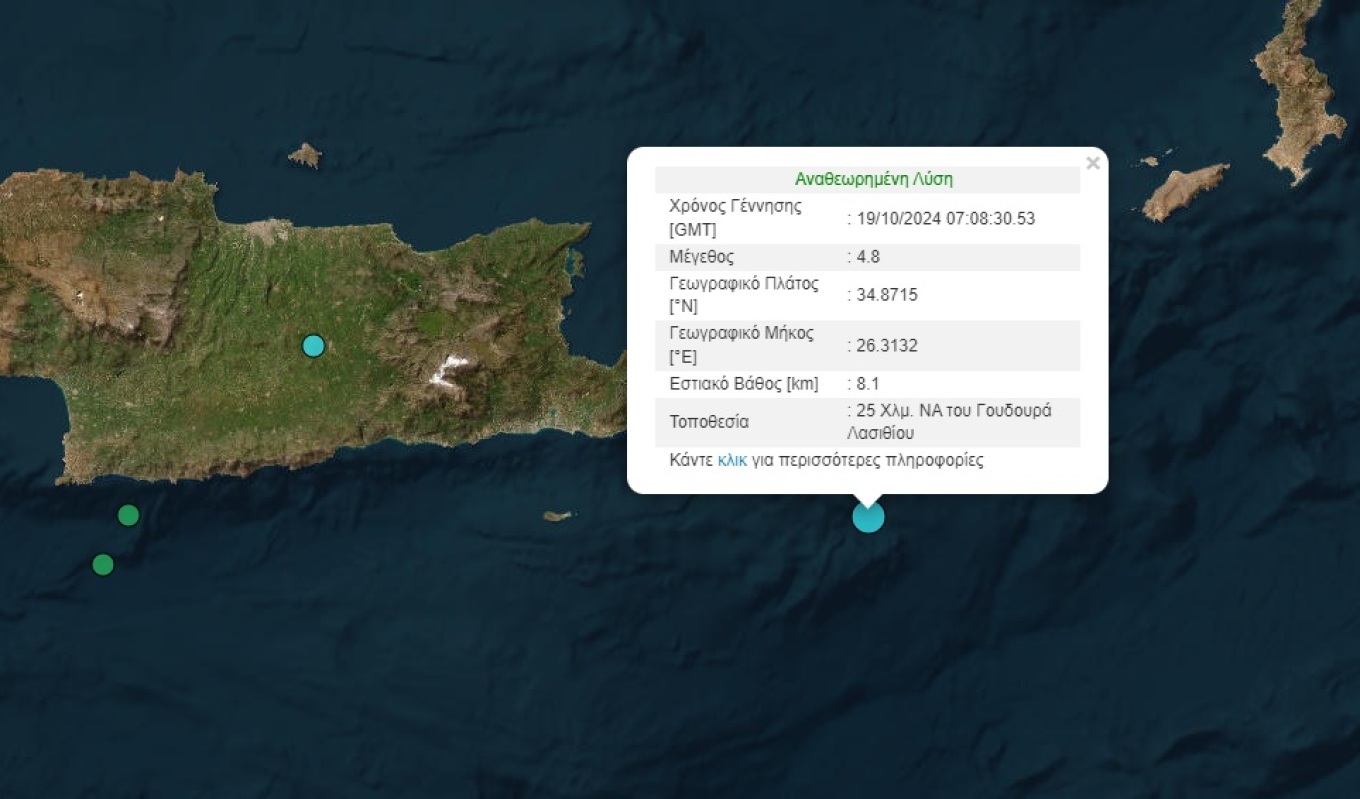The width and height of the screenshot is (1360, 799).
Task: Select the upper green marker southwest of Crete
Action: [128, 515]
